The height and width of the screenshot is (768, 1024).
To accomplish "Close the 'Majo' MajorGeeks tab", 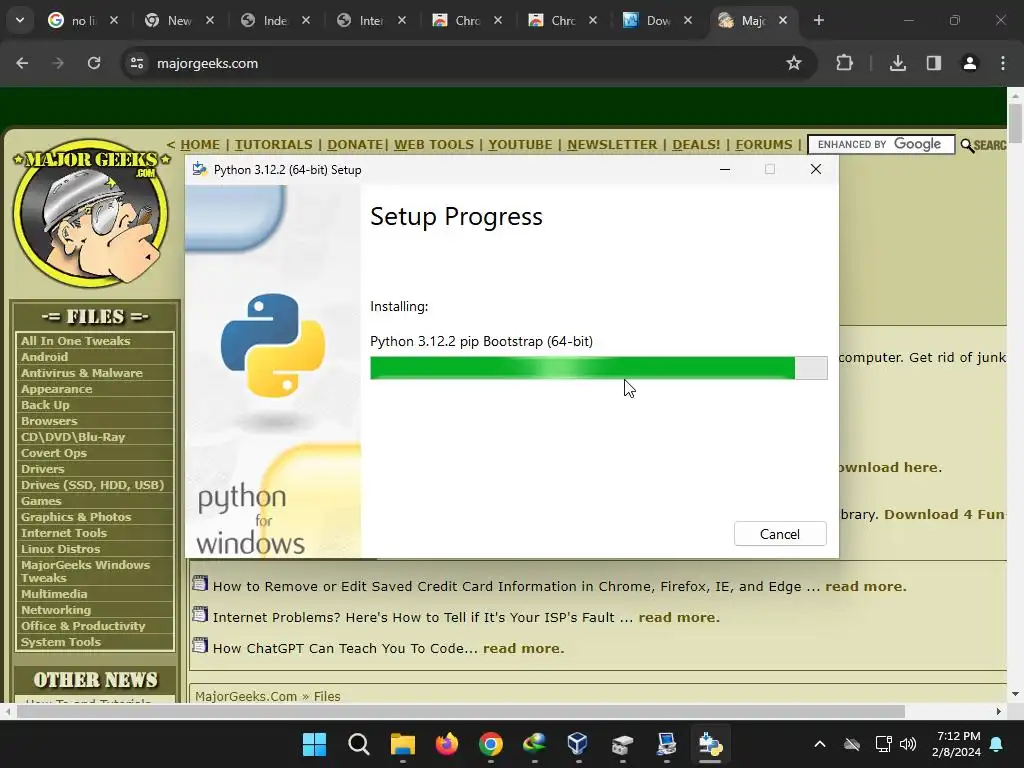I will 783,20.
